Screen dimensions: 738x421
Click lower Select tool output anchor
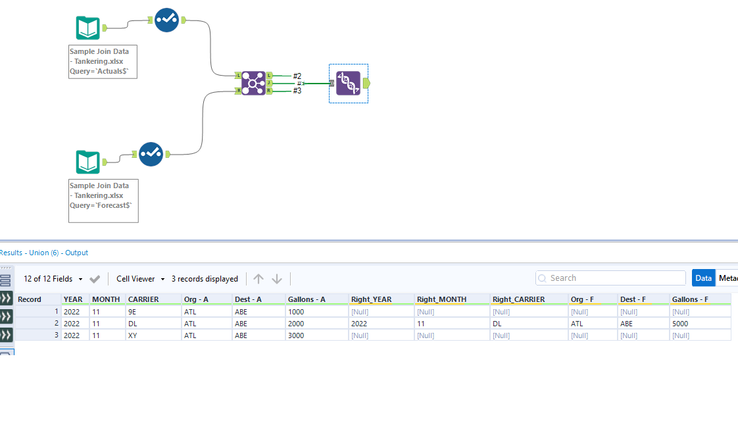coord(168,154)
